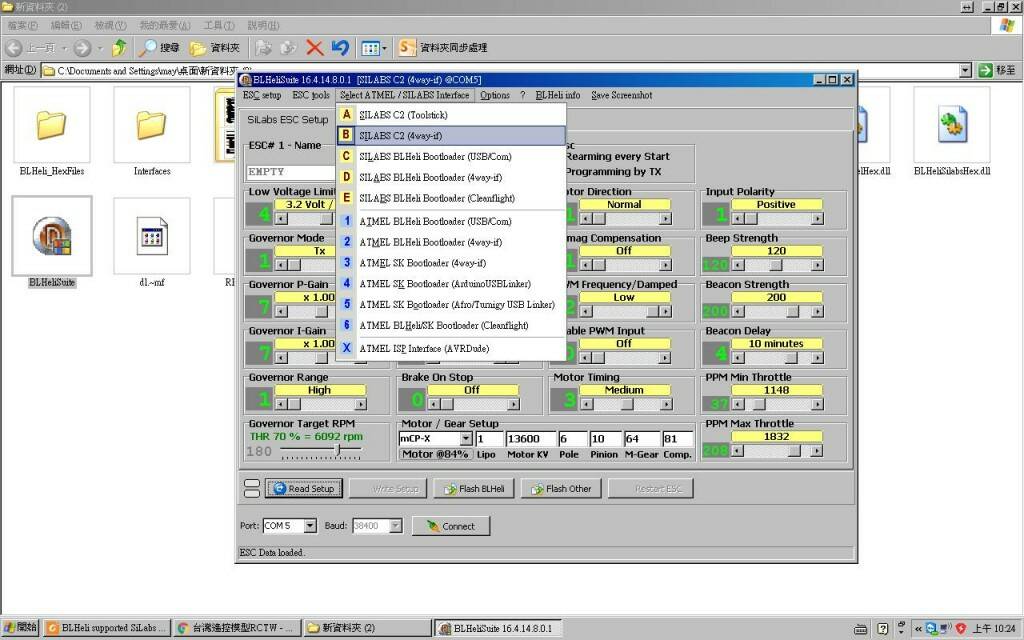The width and height of the screenshot is (1024, 640).
Task: Click the help question mark tray icon
Action: click(883, 629)
